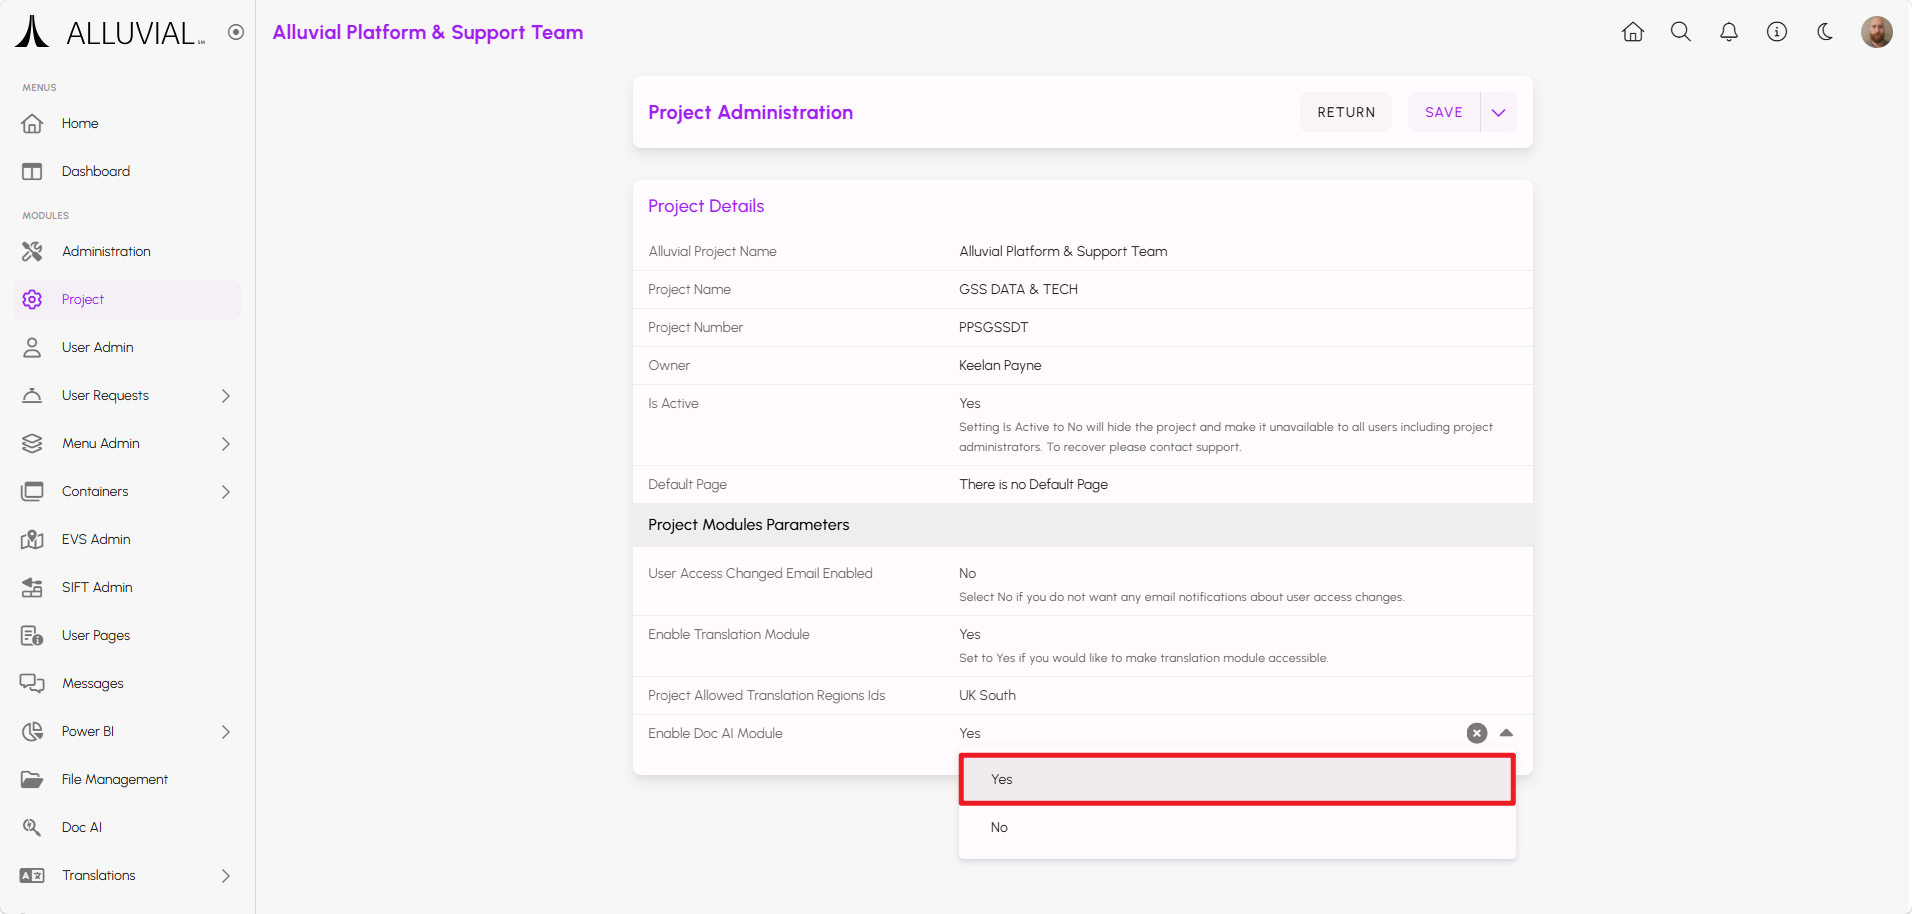Click the File Management folder icon
The height and width of the screenshot is (914, 1912).
pos(32,780)
